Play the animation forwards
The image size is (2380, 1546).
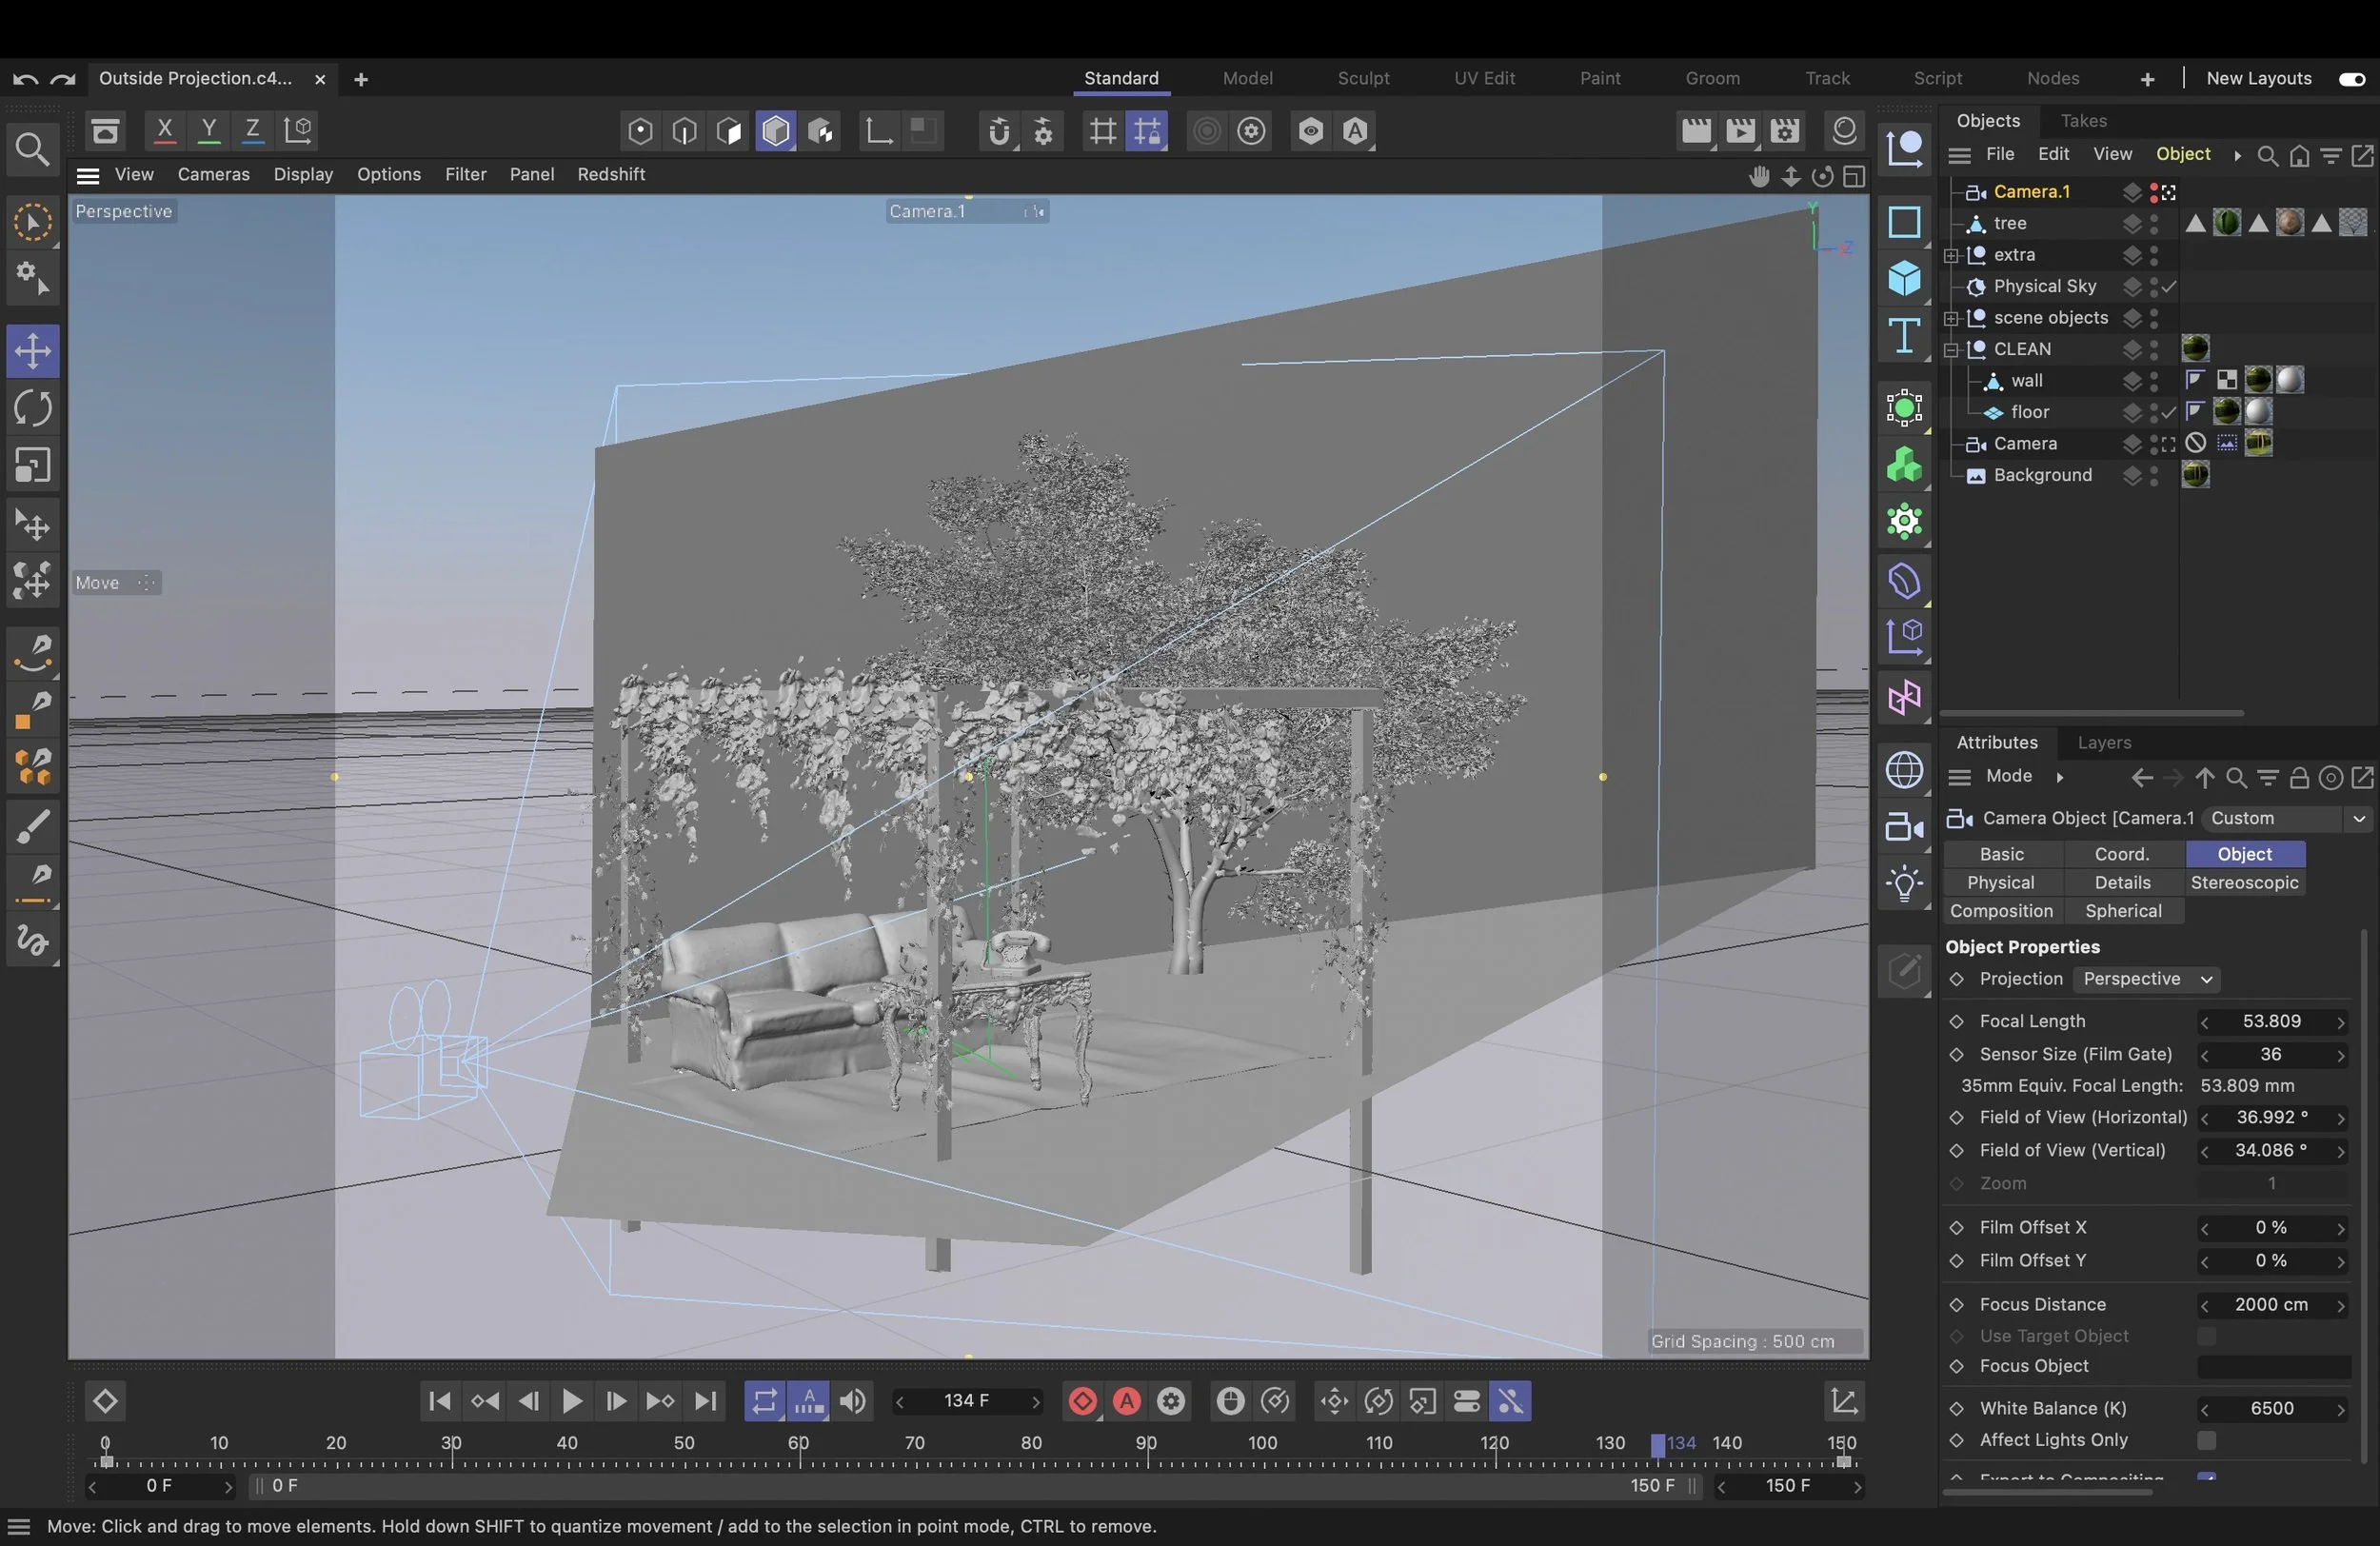(x=572, y=1401)
